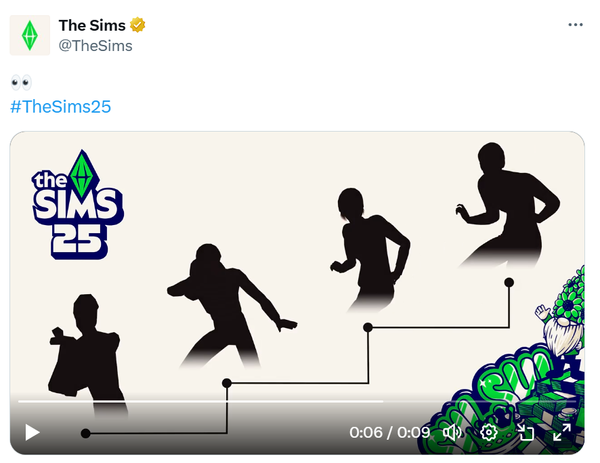Enable picture-in-picture mode icon
Screen dimensions: 600x463
pyautogui.click(x=525, y=432)
